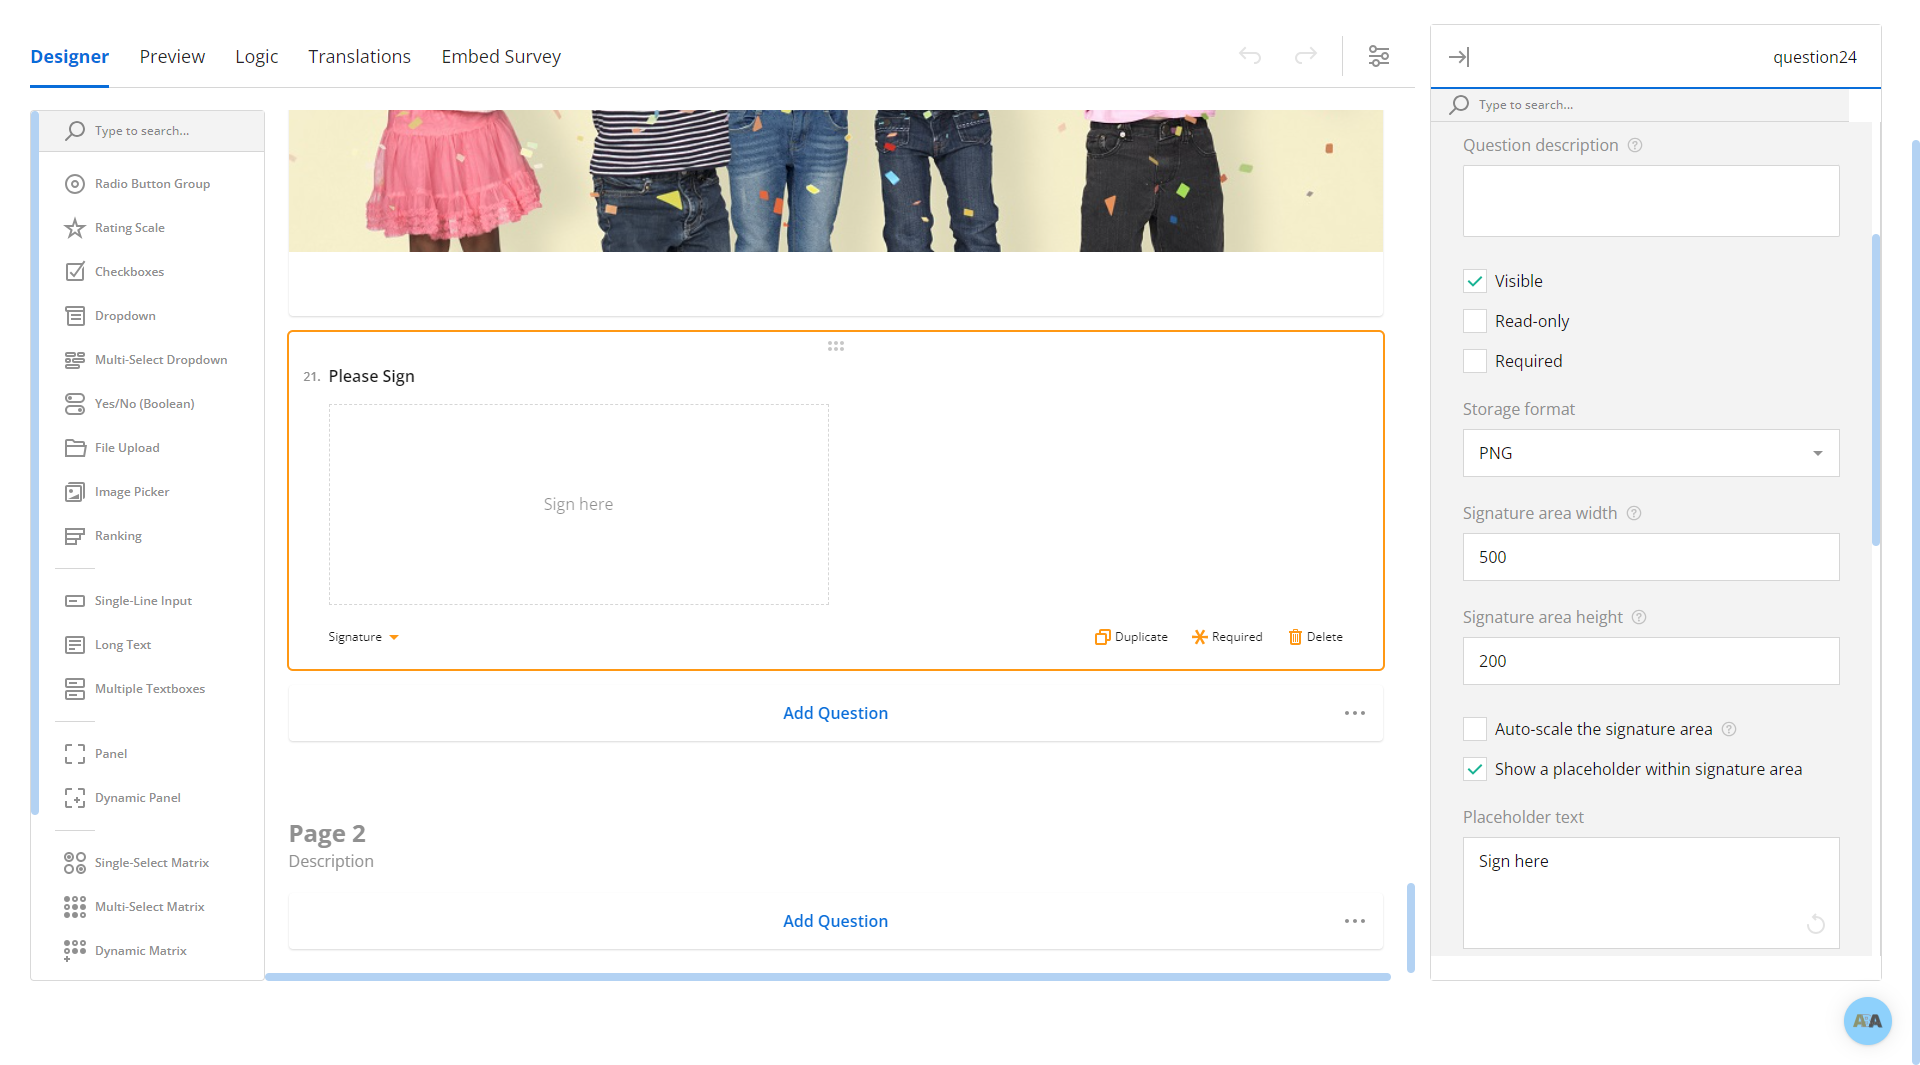
Task: Click the undo arrow icon
Action: point(1250,56)
